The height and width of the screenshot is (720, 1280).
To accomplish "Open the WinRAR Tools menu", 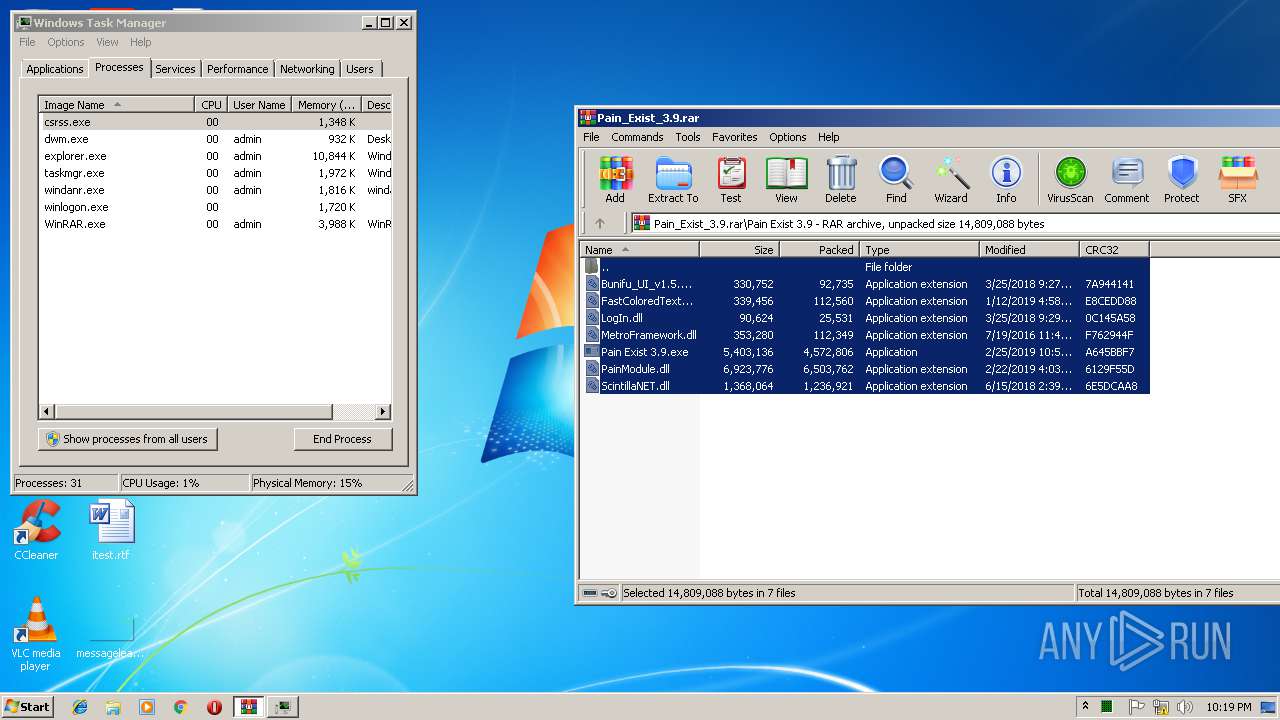I will coord(688,137).
